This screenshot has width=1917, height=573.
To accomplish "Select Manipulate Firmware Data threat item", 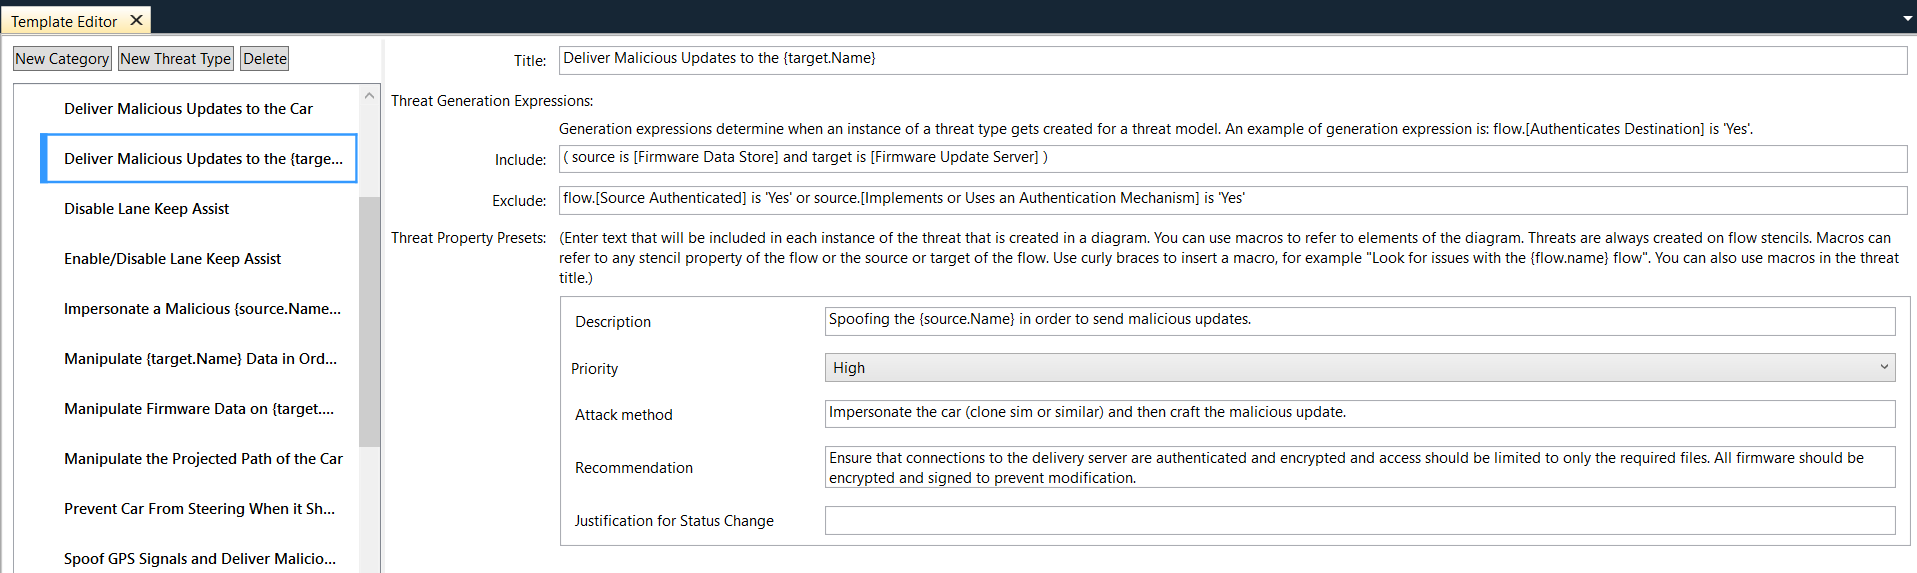I will [x=199, y=409].
